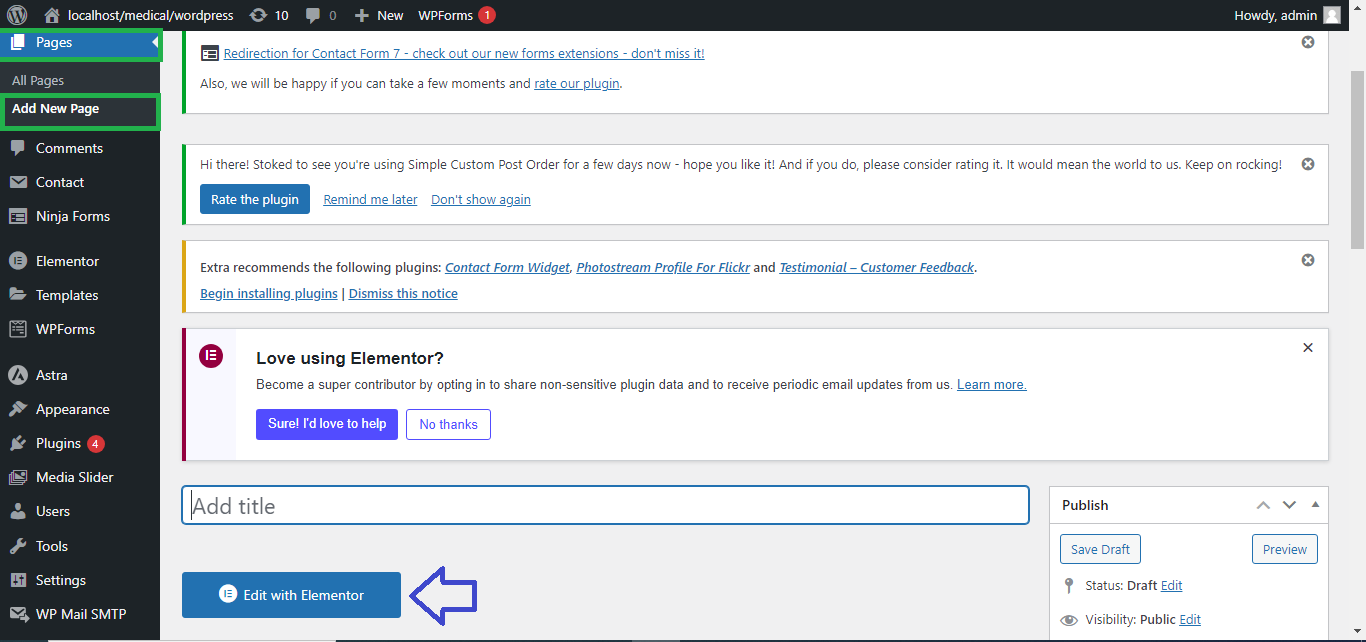Dismiss the Simple Custom Post Order notice
Viewport: 1366px width, 642px height.
pyautogui.click(x=1307, y=164)
